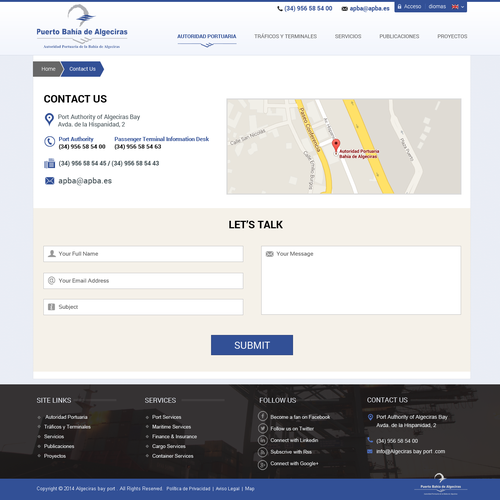500x500 pixels.
Task: Click the blue envelope icon in contact section
Action: [50, 181]
